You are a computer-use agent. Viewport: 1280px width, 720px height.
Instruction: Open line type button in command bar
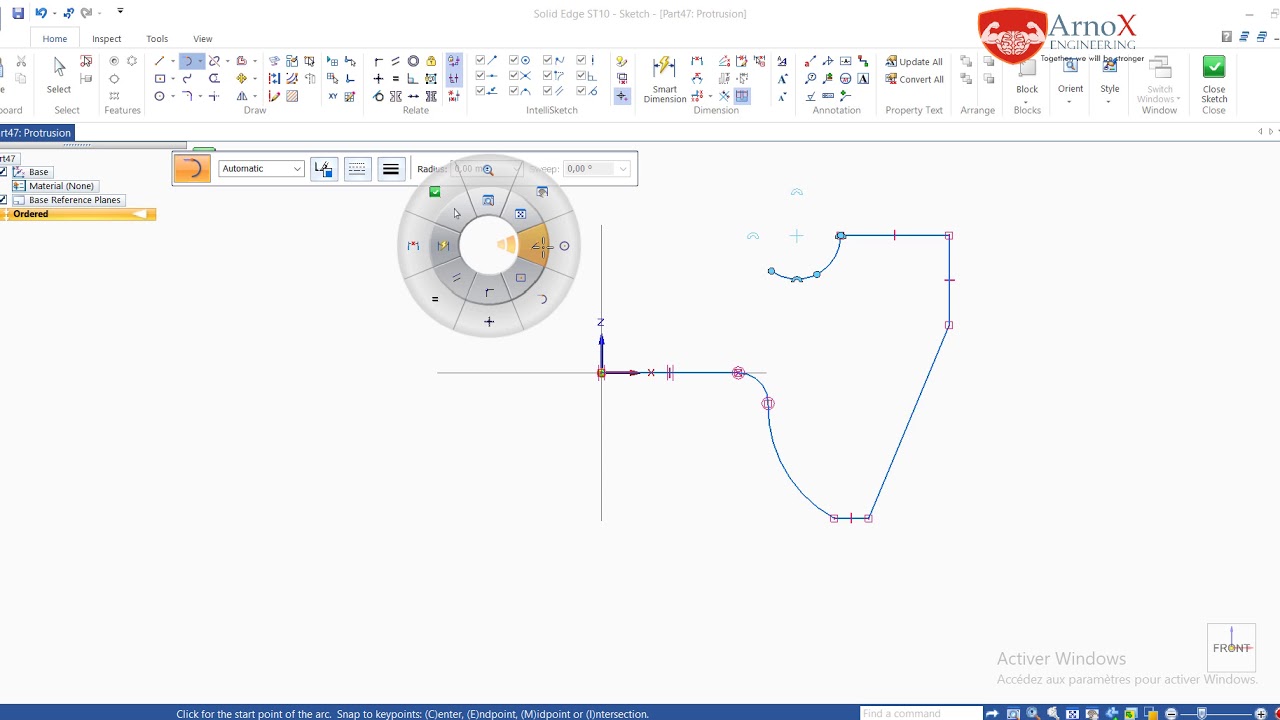pyautogui.click(x=357, y=169)
